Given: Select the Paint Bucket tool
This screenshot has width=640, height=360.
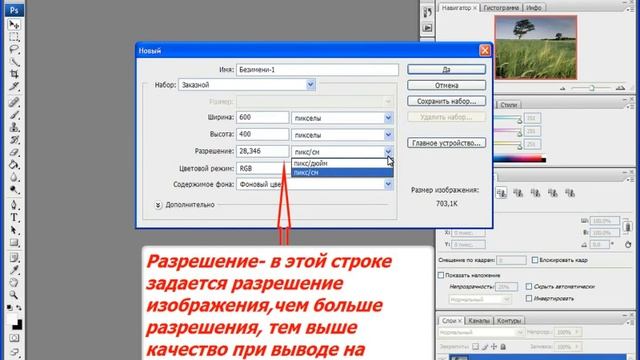Looking at the screenshot, I should click(x=14, y=165).
